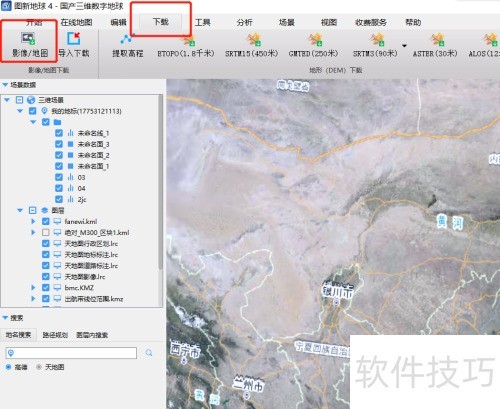The image size is (500, 409).
Task: Collapse the 图层 group in tree
Action: tap(20, 210)
